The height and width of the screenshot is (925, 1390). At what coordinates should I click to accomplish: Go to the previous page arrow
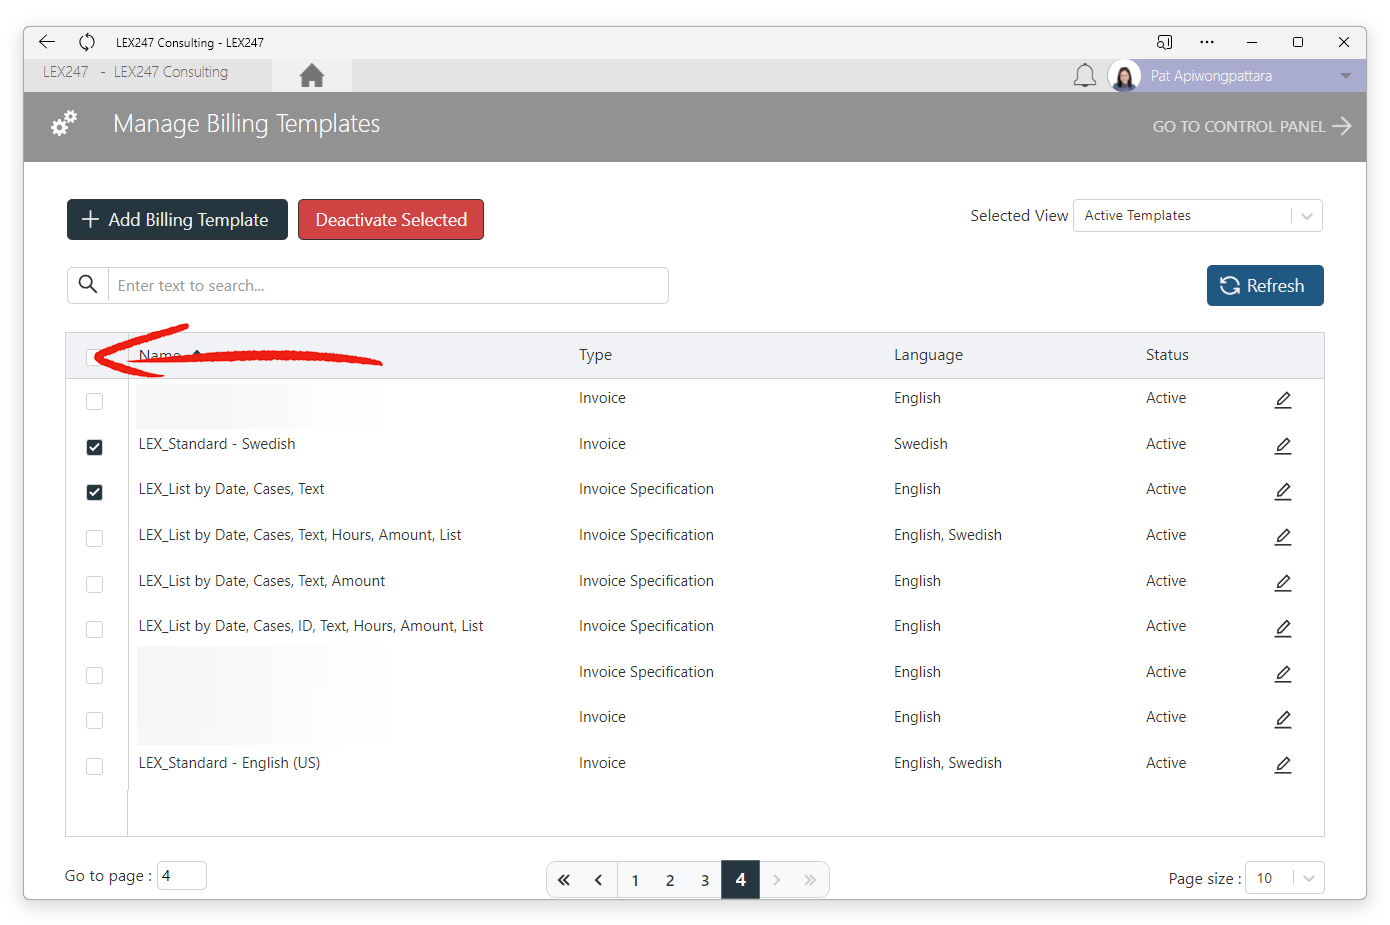[599, 880]
